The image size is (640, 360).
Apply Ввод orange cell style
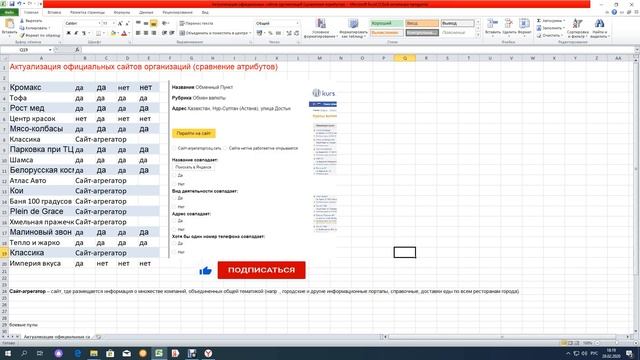422,24
